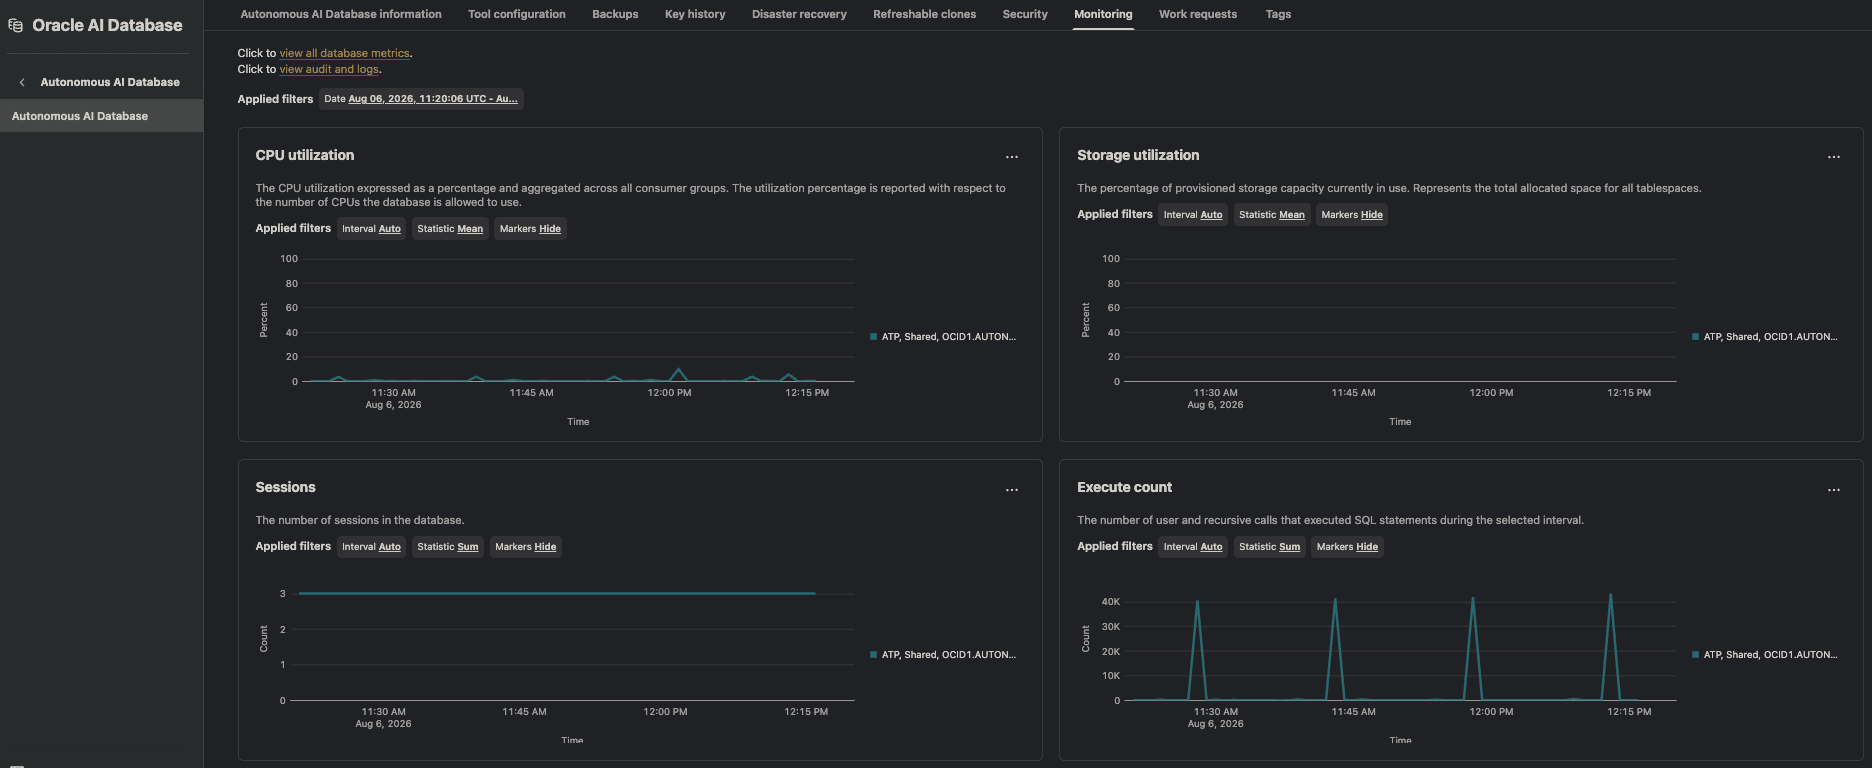Click CPU utilization legend label ATP, Shared
This screenshot has height=768, width=1872.
pos(948,337)
